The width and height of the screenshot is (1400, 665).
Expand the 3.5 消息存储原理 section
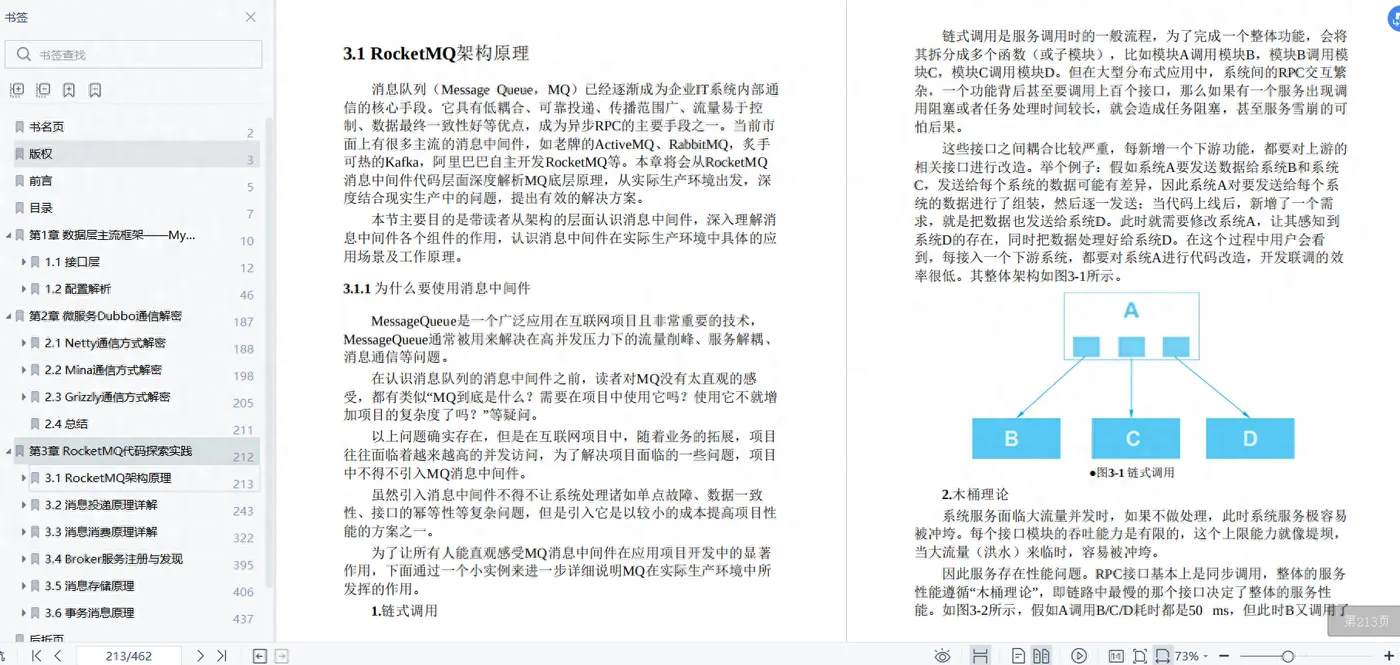tap(24, 586)
